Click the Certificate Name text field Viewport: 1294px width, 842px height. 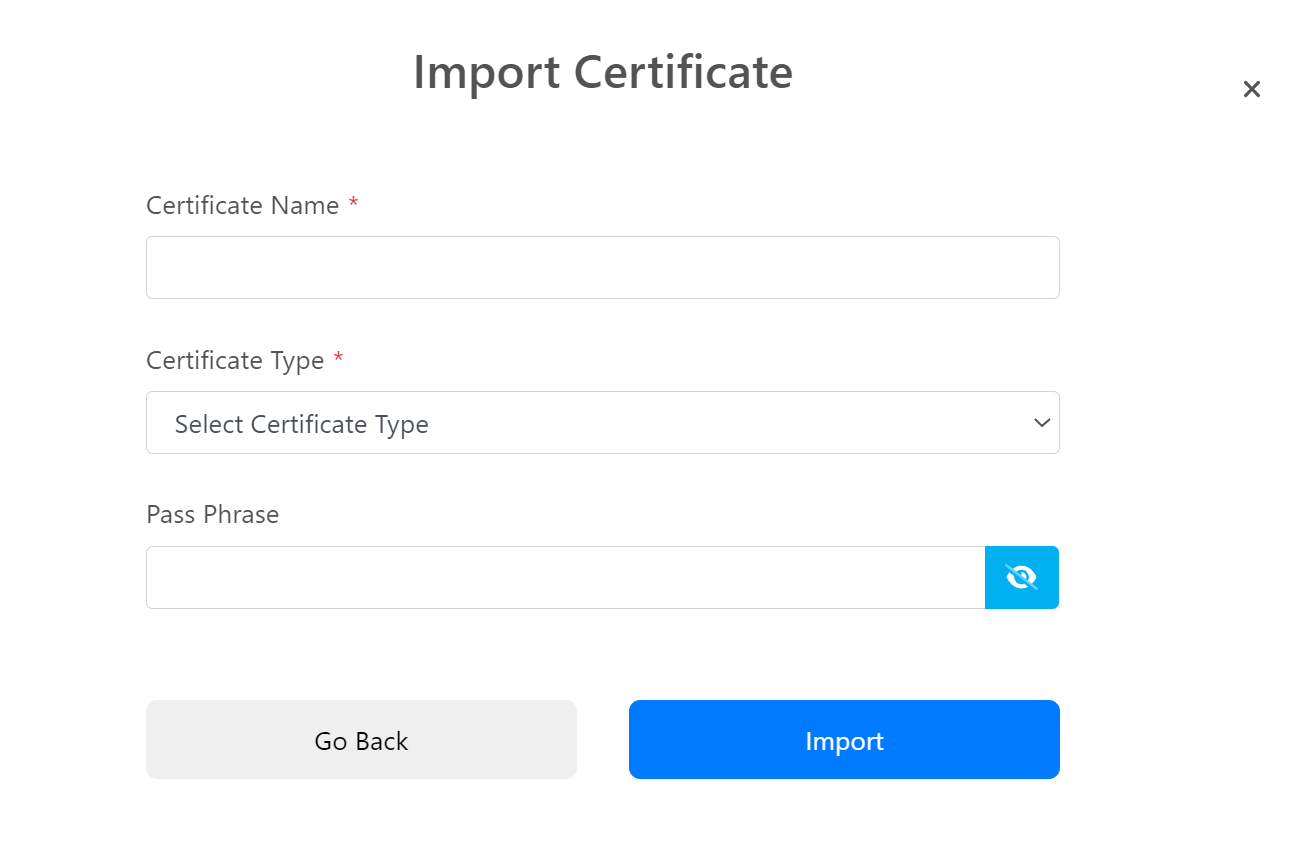pos(602,267)
